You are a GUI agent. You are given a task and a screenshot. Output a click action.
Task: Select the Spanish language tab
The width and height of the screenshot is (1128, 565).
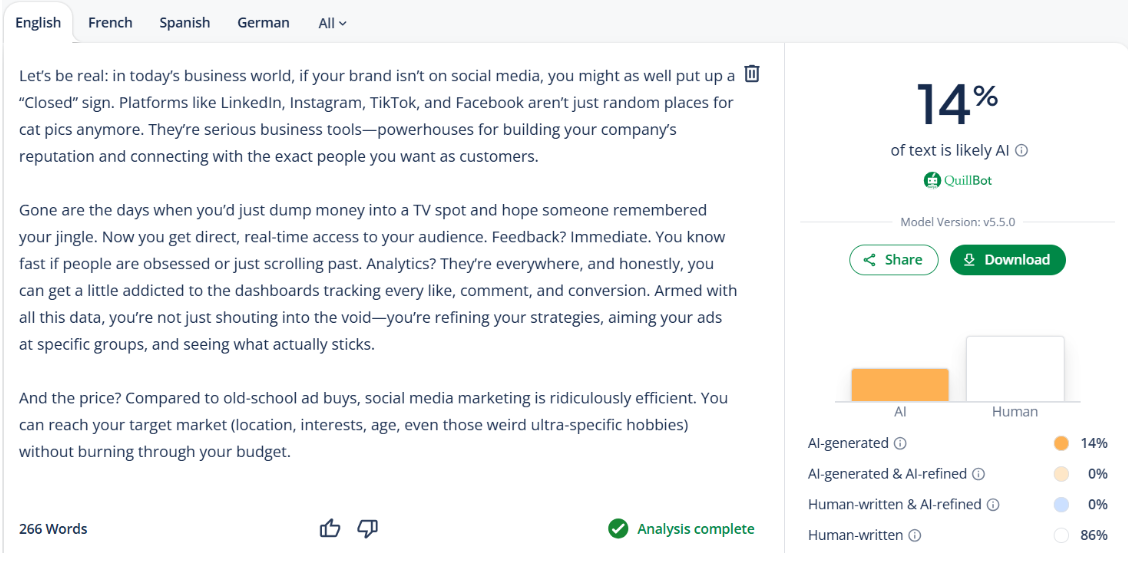[185, 22]
